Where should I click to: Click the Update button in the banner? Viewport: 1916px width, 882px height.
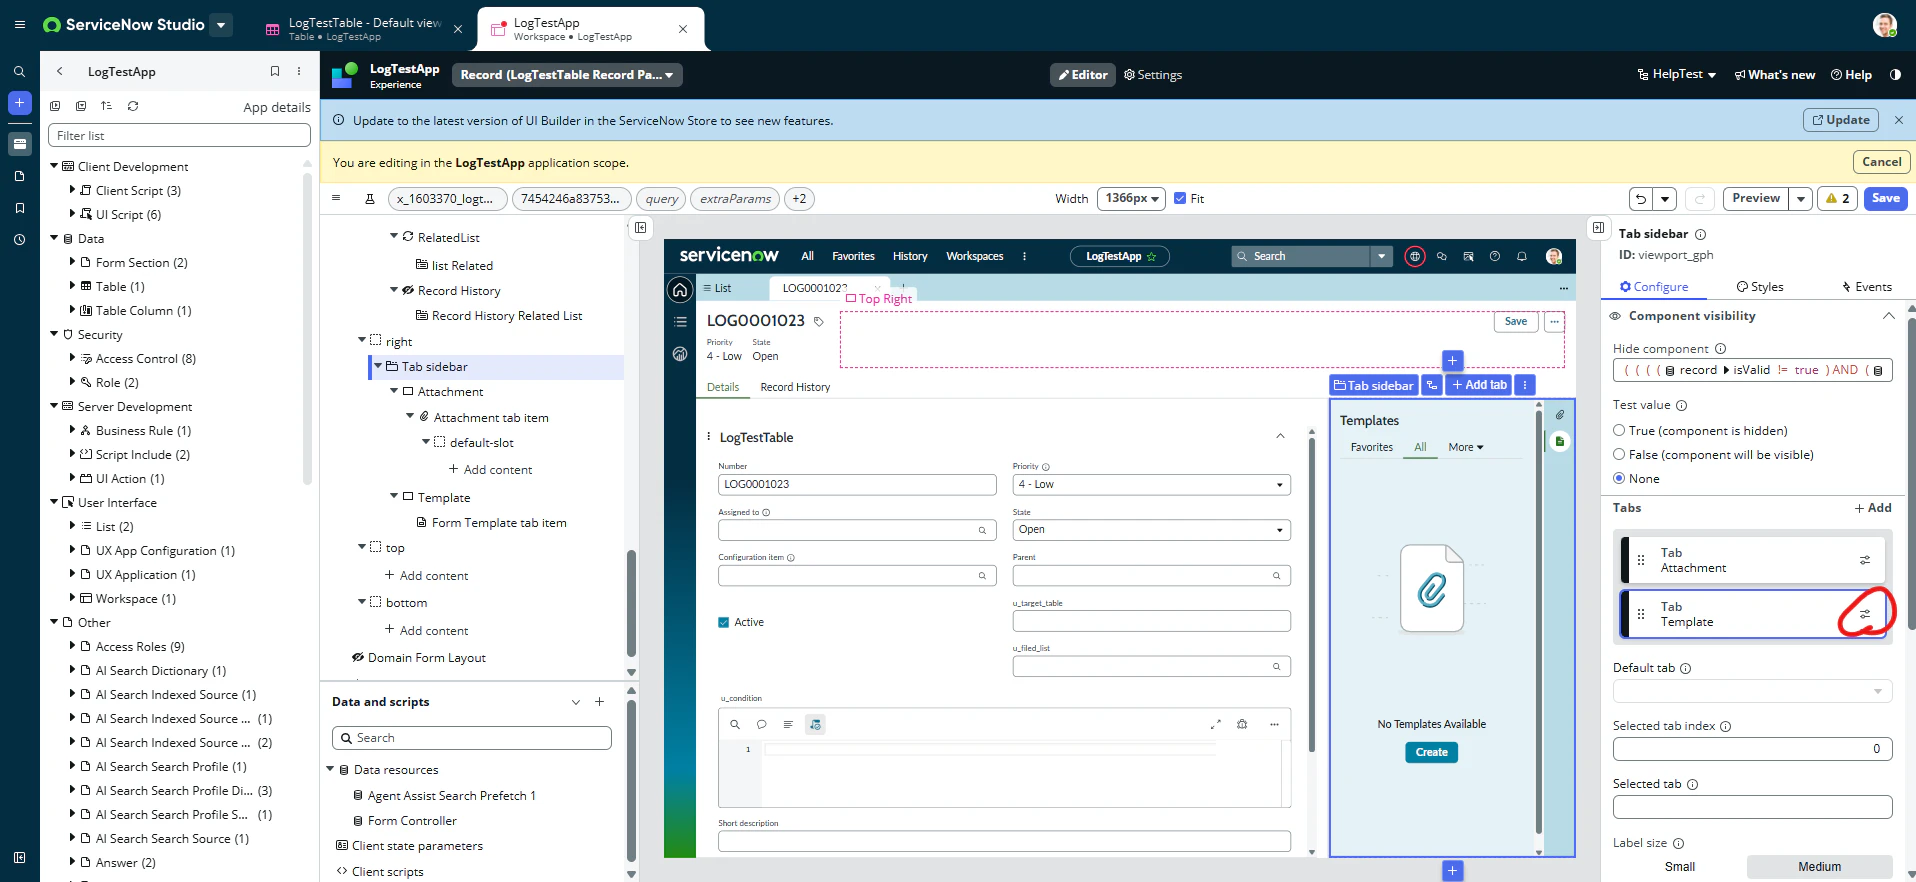click(1840, 120)
